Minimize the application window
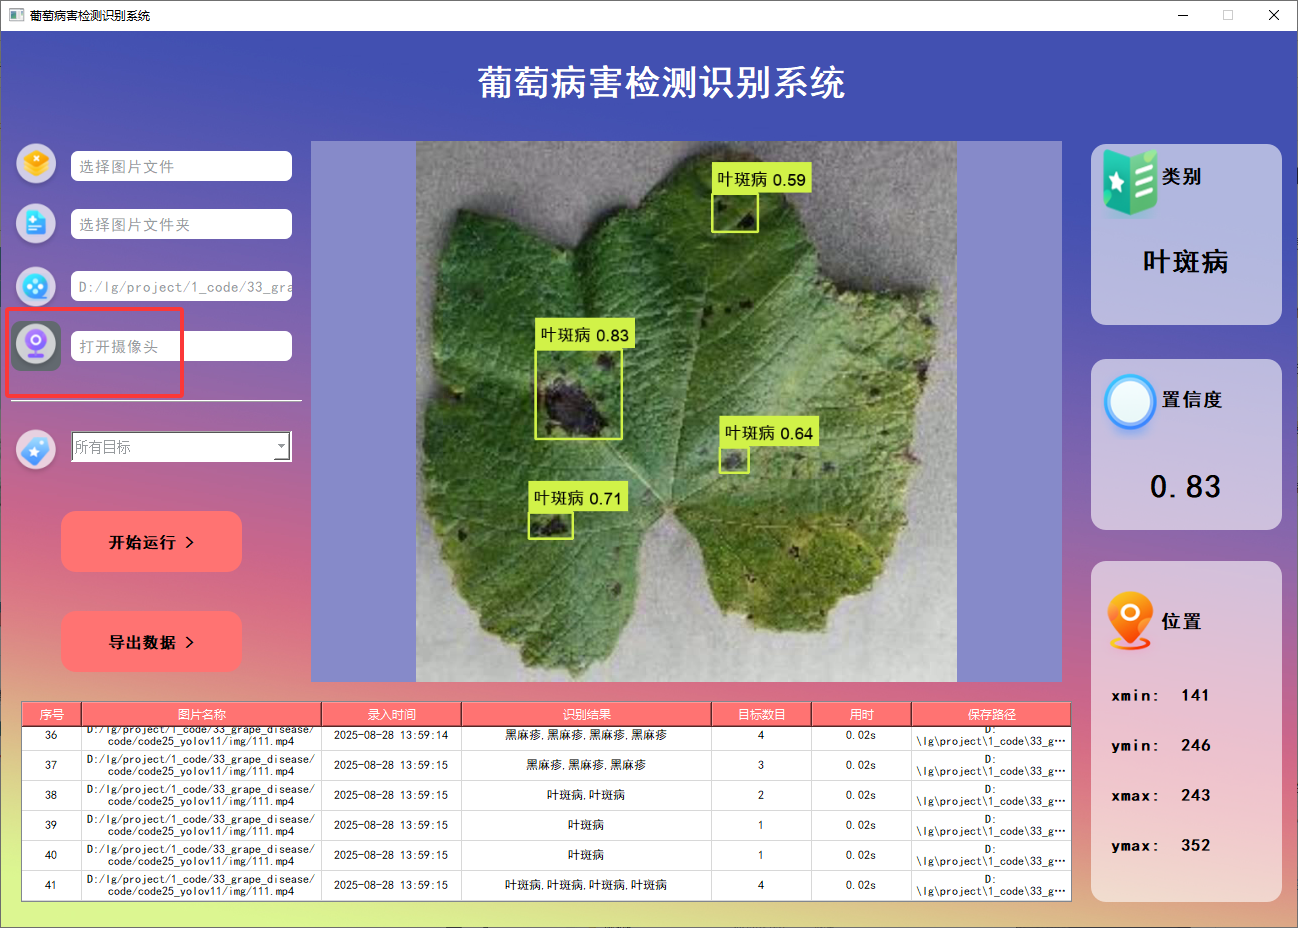Screen dimensions: 1298x928 (1184, 15)
